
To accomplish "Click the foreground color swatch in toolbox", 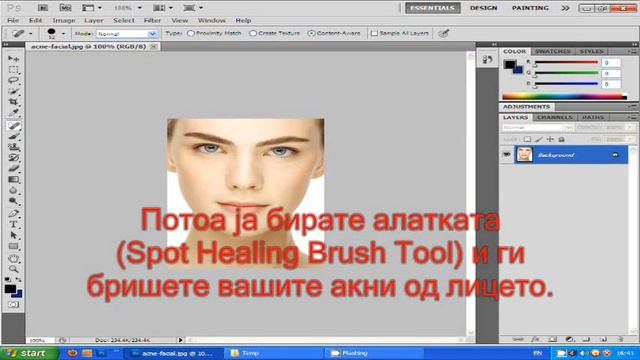I will click(10, 289).
